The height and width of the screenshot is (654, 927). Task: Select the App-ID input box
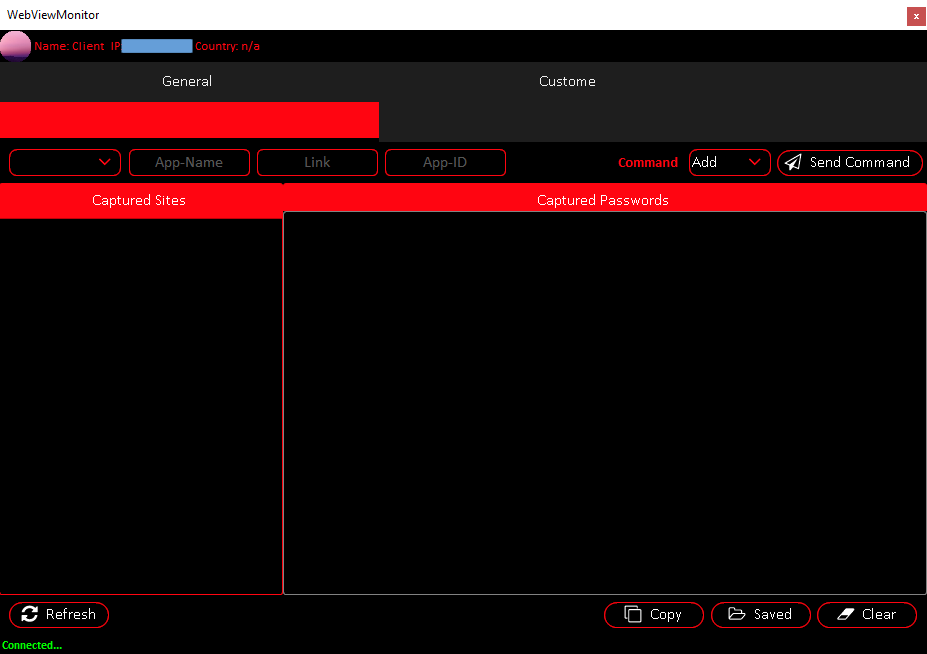pyautogui.click(x=445, y=162)
